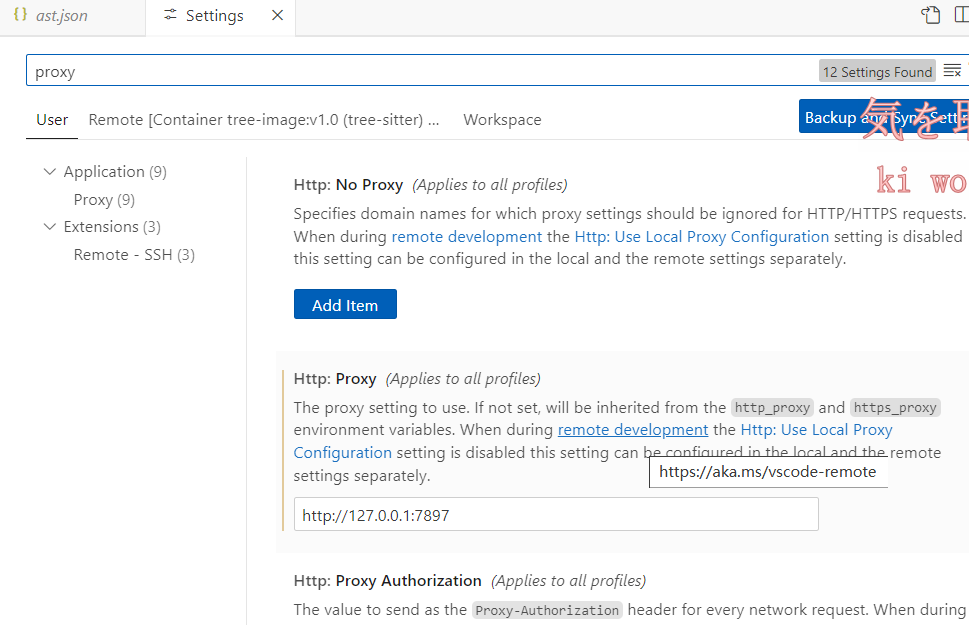Click the http_proxy code label

point(772,408)
